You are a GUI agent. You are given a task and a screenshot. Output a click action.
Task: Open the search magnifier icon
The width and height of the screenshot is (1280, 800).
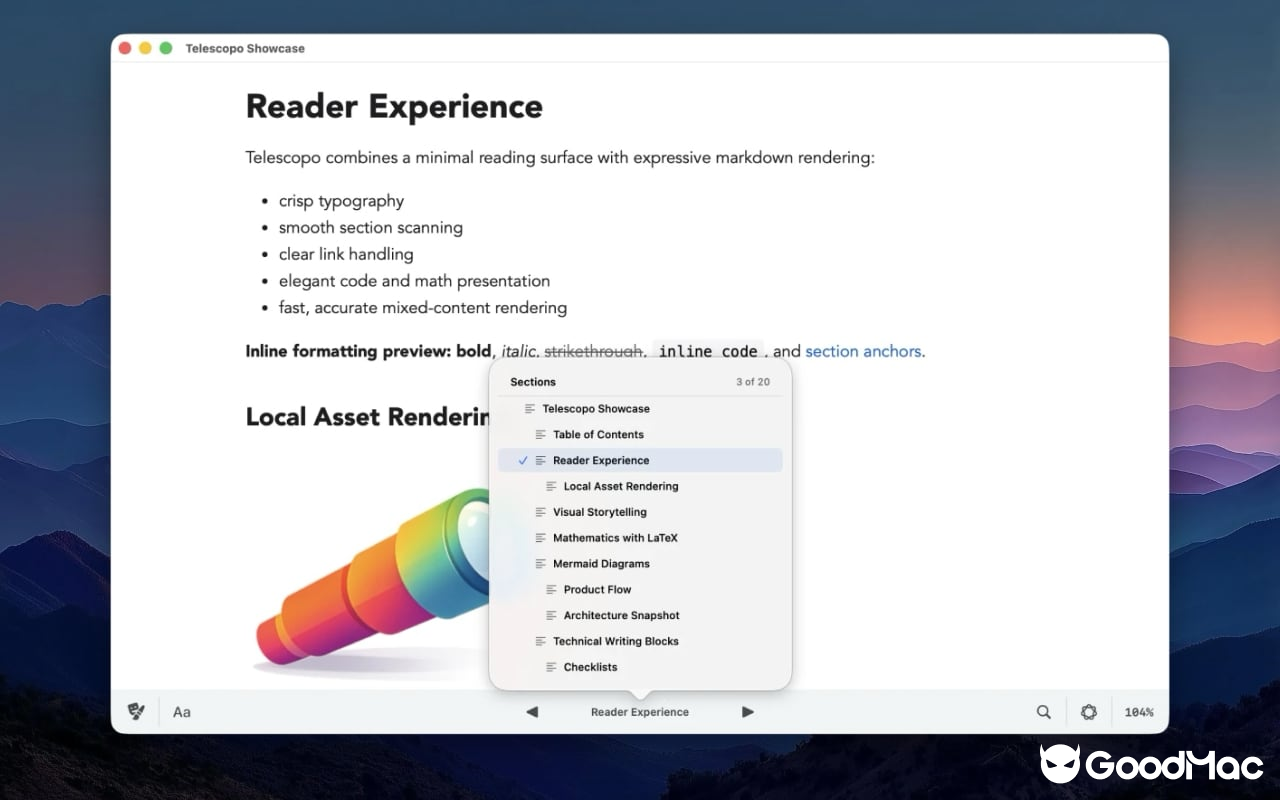(1044, 712)
